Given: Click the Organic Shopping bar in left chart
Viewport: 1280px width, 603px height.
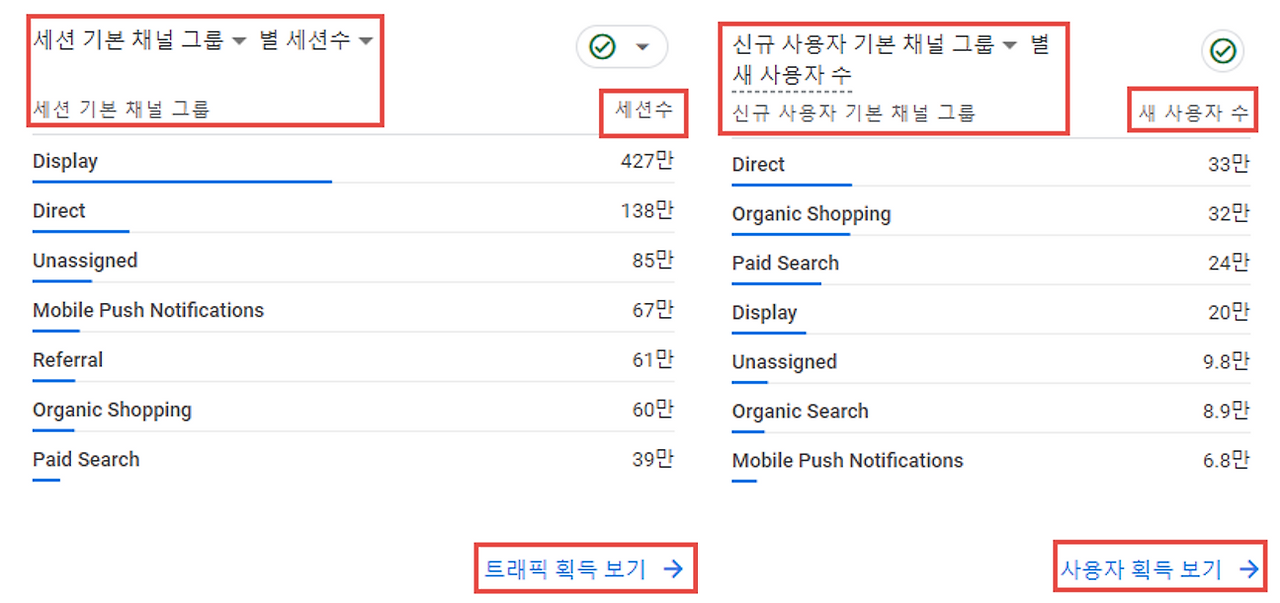Looking at the screenshot, I should click(x=112, y=410).
